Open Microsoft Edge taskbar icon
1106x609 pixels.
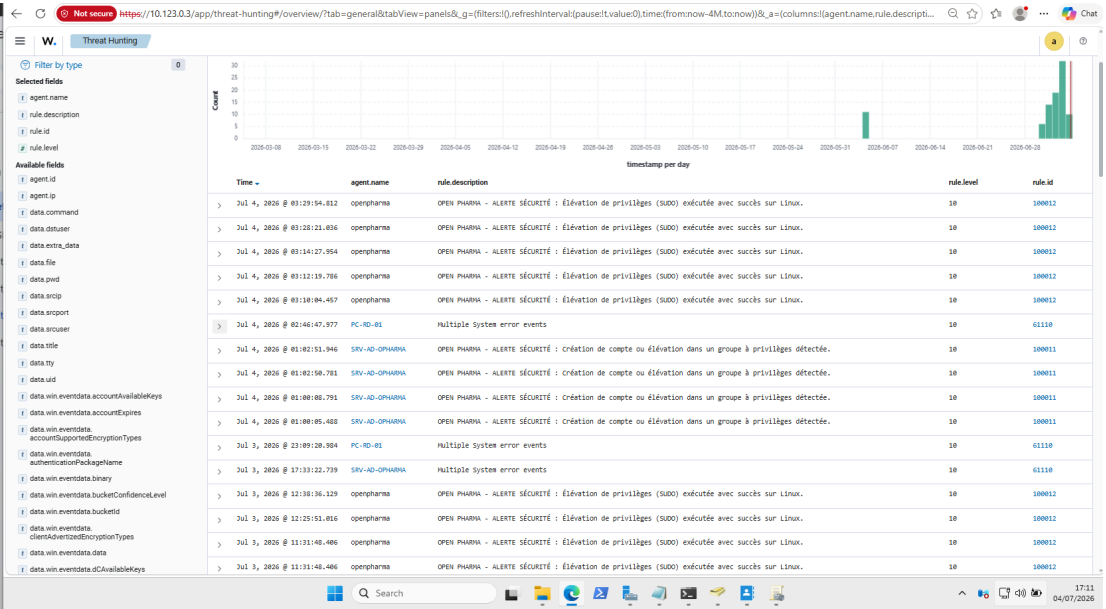pos(571,593)
